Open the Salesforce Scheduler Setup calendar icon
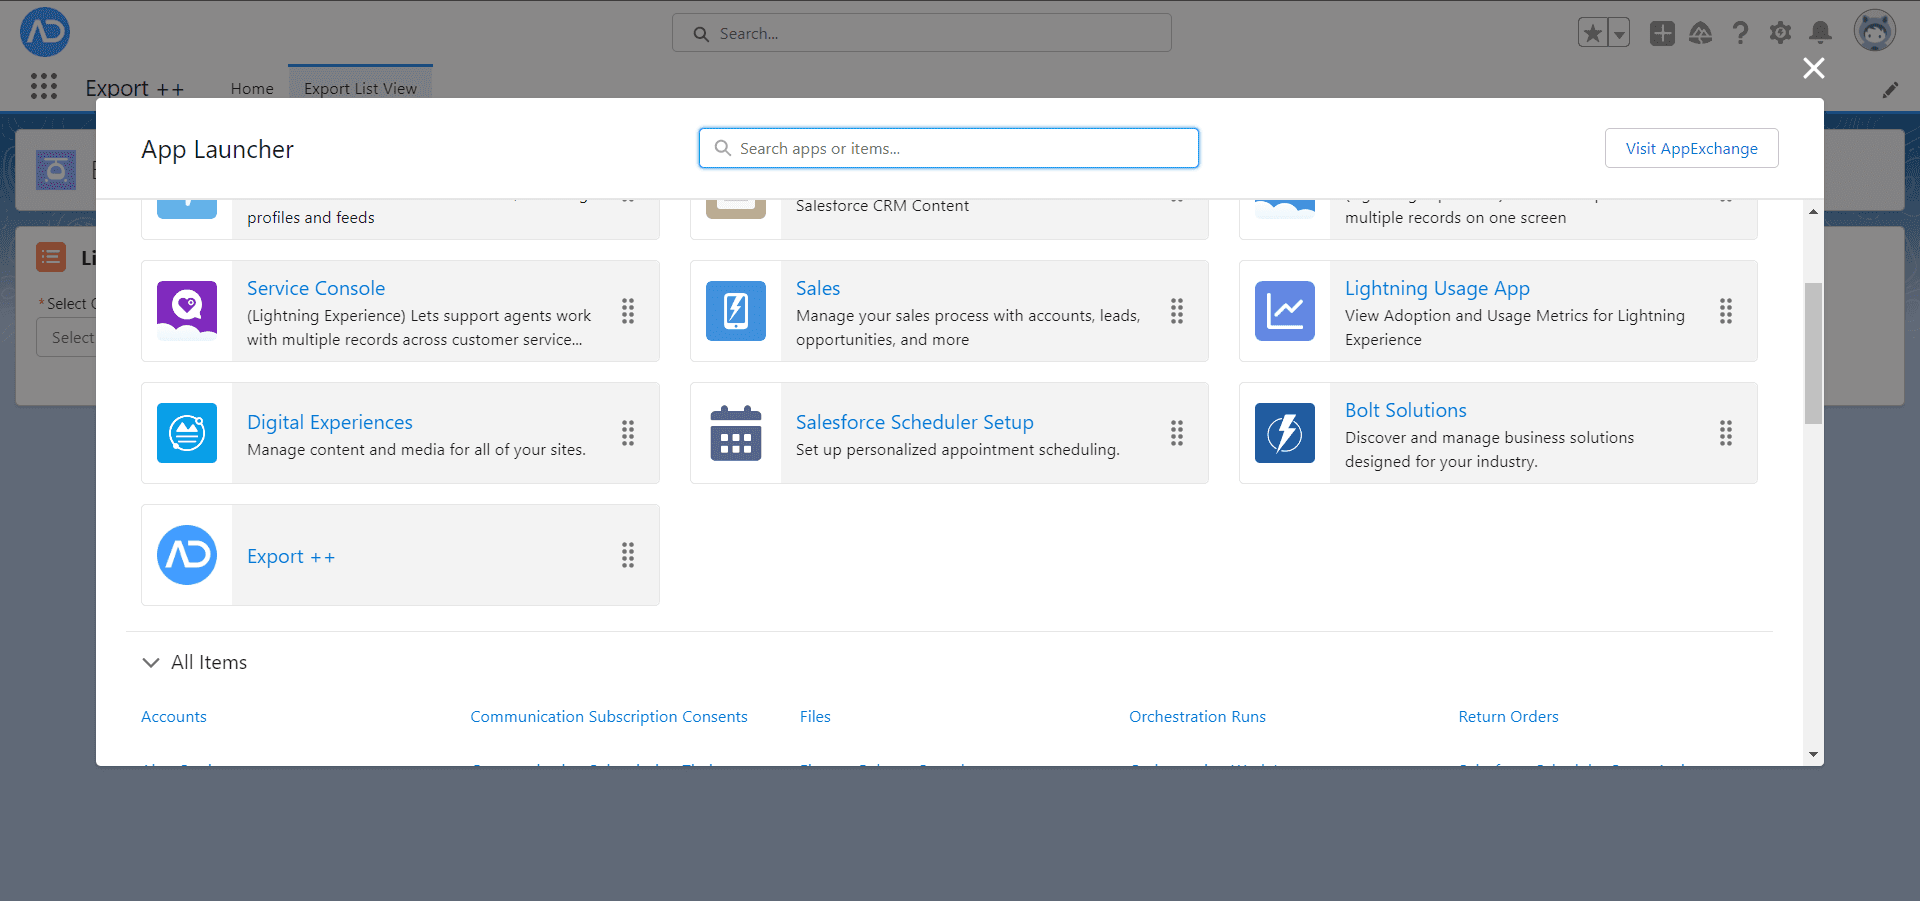The image size is (1920, 901). point(736,433)
